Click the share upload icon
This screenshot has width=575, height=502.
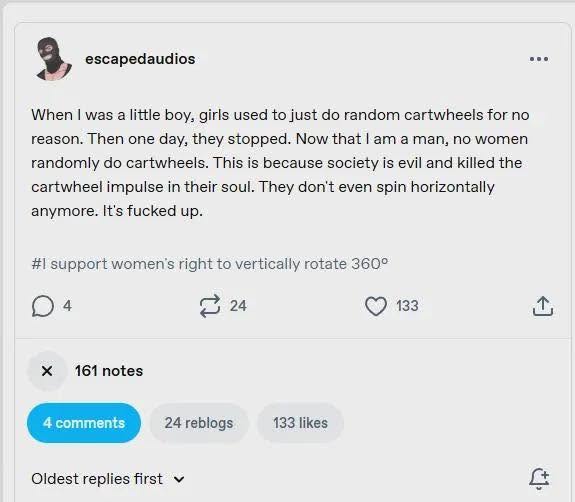click(x=543, y=306)
